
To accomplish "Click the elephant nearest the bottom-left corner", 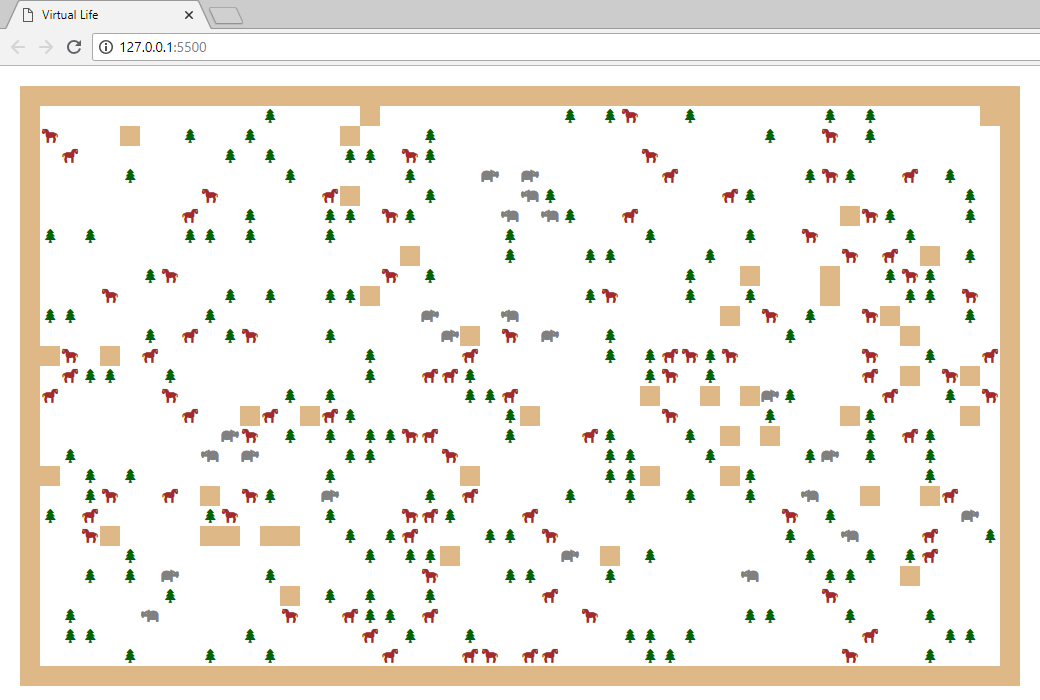I will pyautogui.click(x=150, y=616).
